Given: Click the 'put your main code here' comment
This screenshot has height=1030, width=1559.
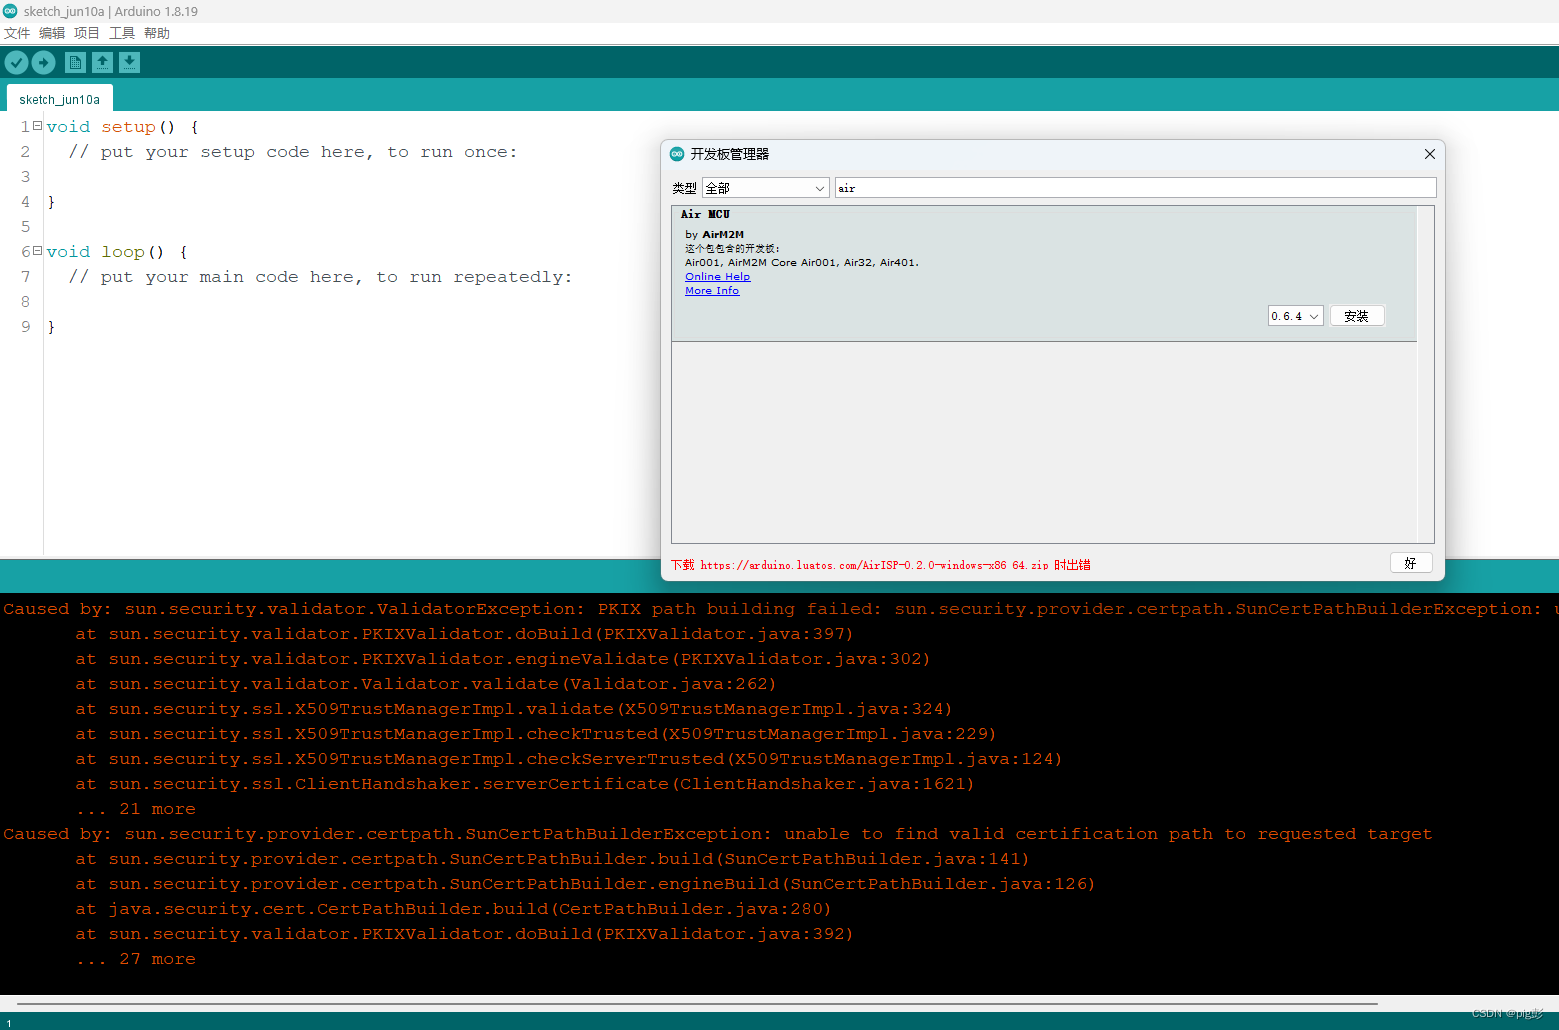Looking at the screenshot, I should 320,277.
